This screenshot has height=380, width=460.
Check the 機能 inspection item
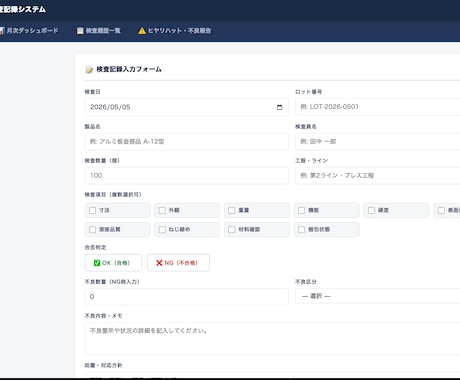(302, 210)
